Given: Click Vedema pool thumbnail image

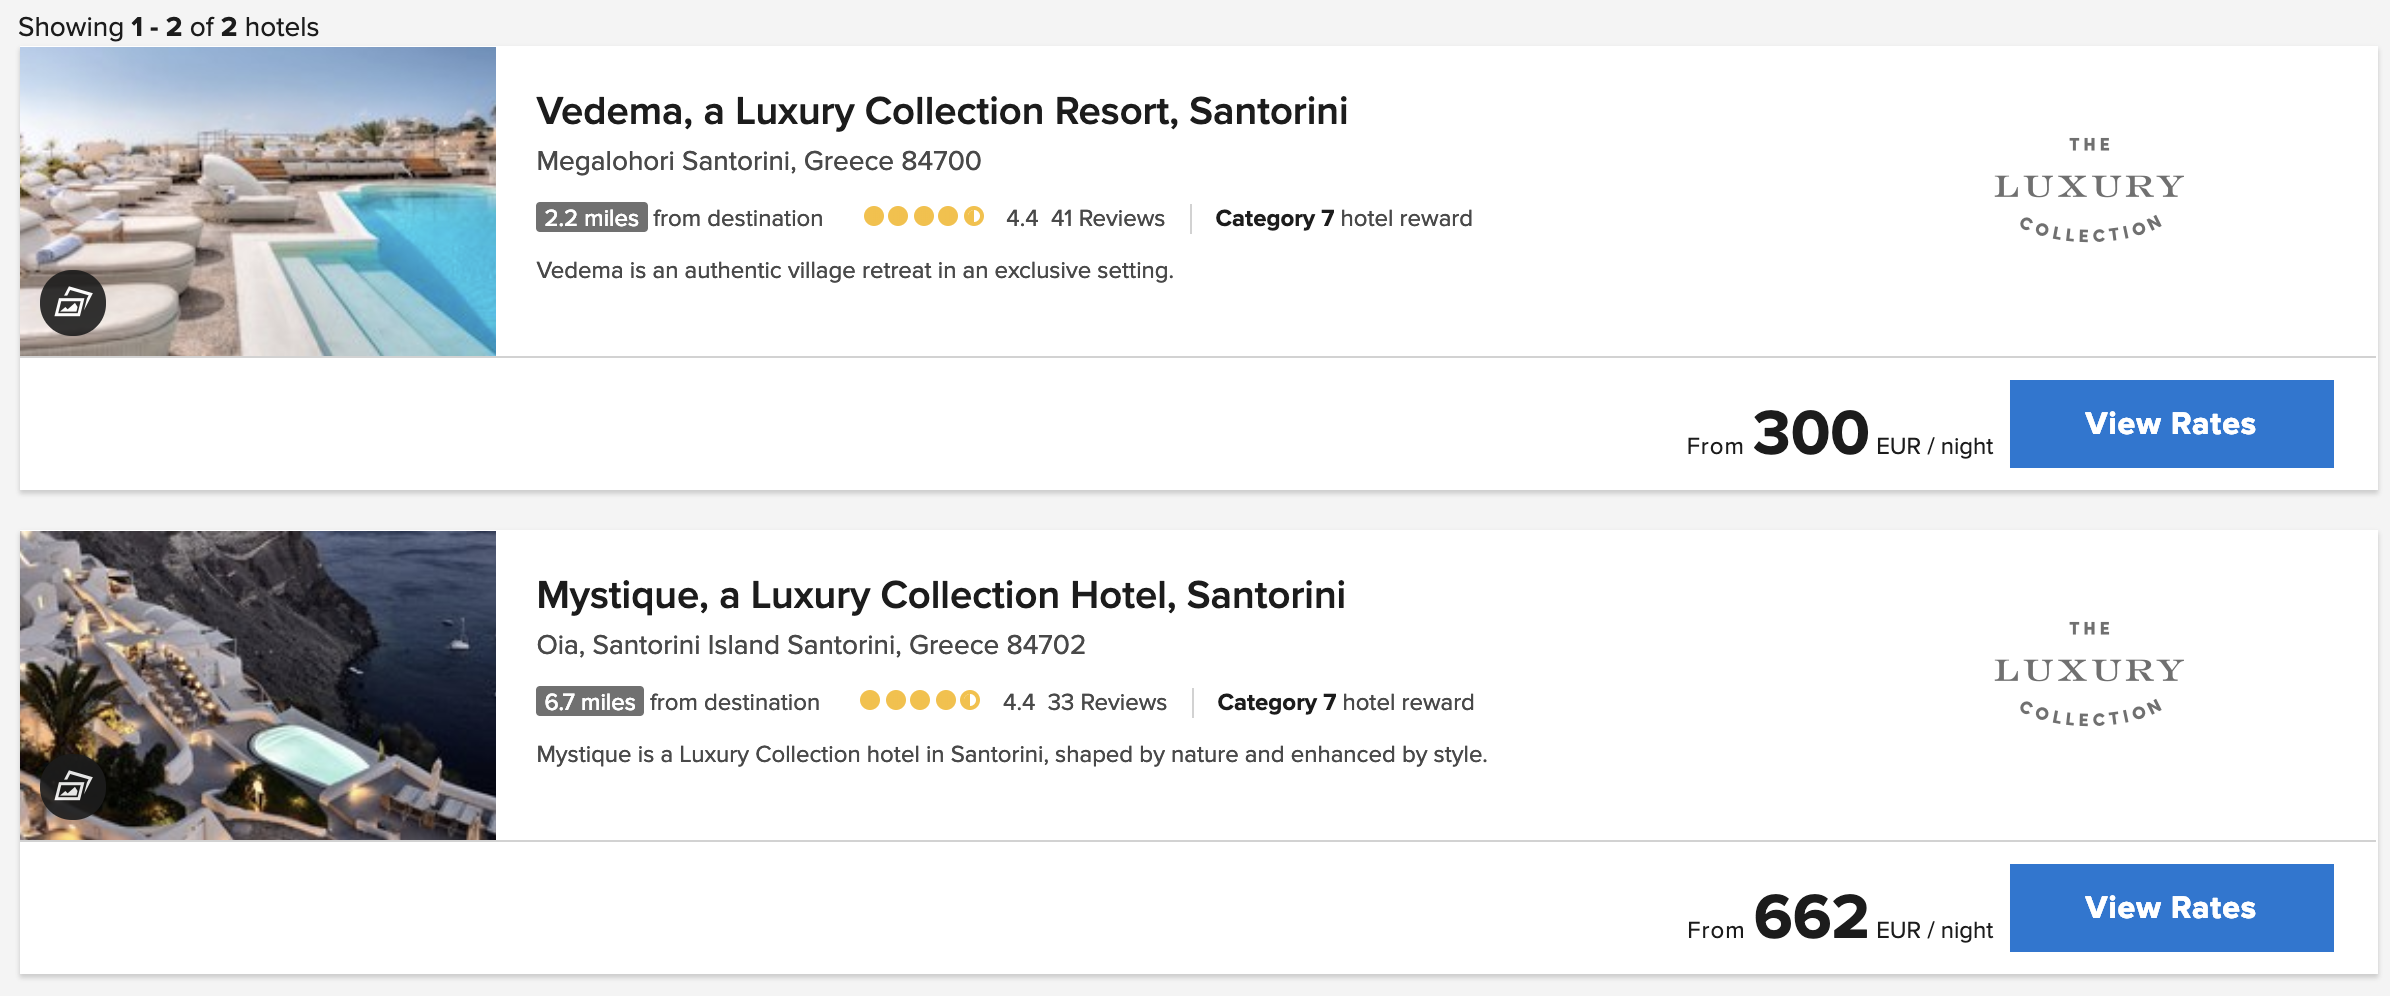Looking at the screenshot, I should (258, 201).
